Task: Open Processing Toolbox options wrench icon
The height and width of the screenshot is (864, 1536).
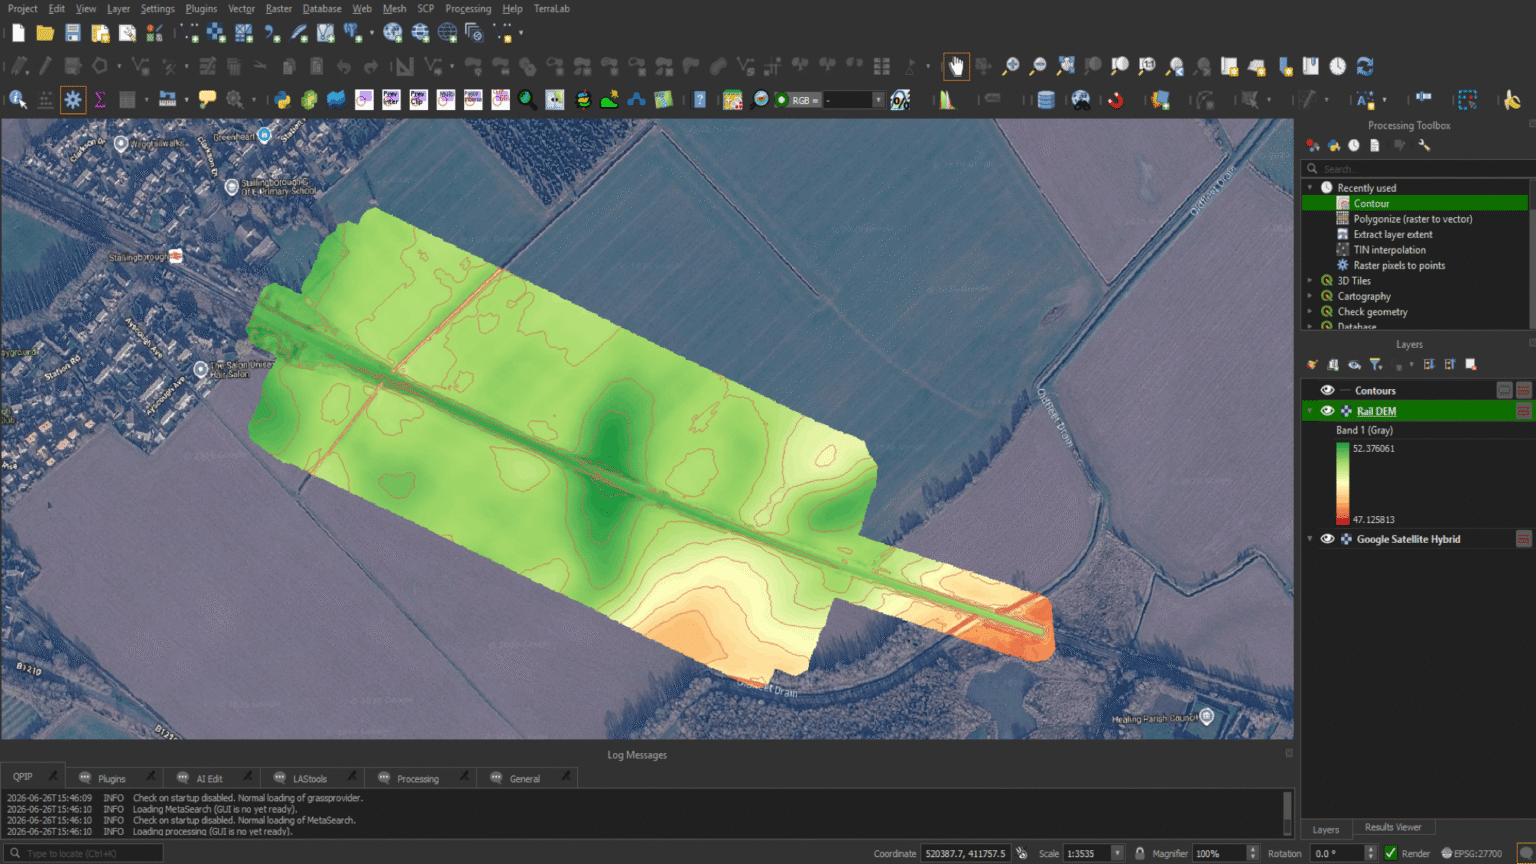Action: [1424, 146]
